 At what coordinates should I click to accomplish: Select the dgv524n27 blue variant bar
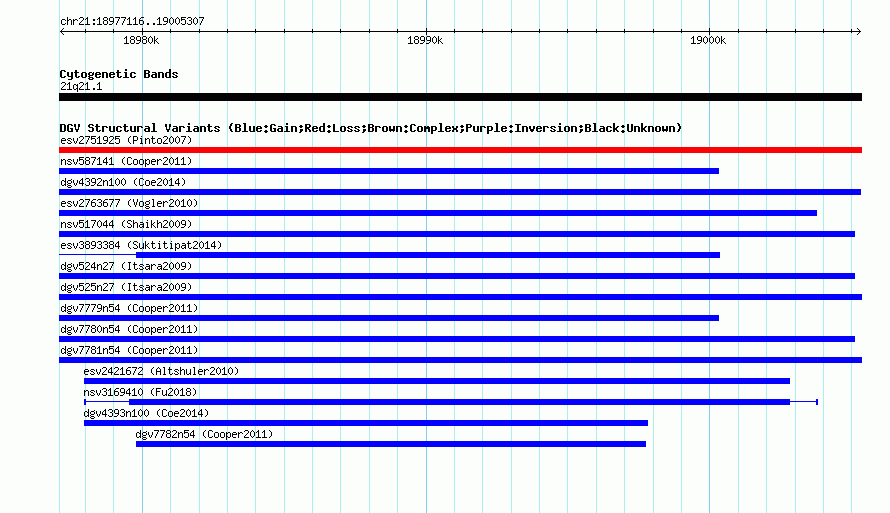pyautogui.click(x=457, y=276)
